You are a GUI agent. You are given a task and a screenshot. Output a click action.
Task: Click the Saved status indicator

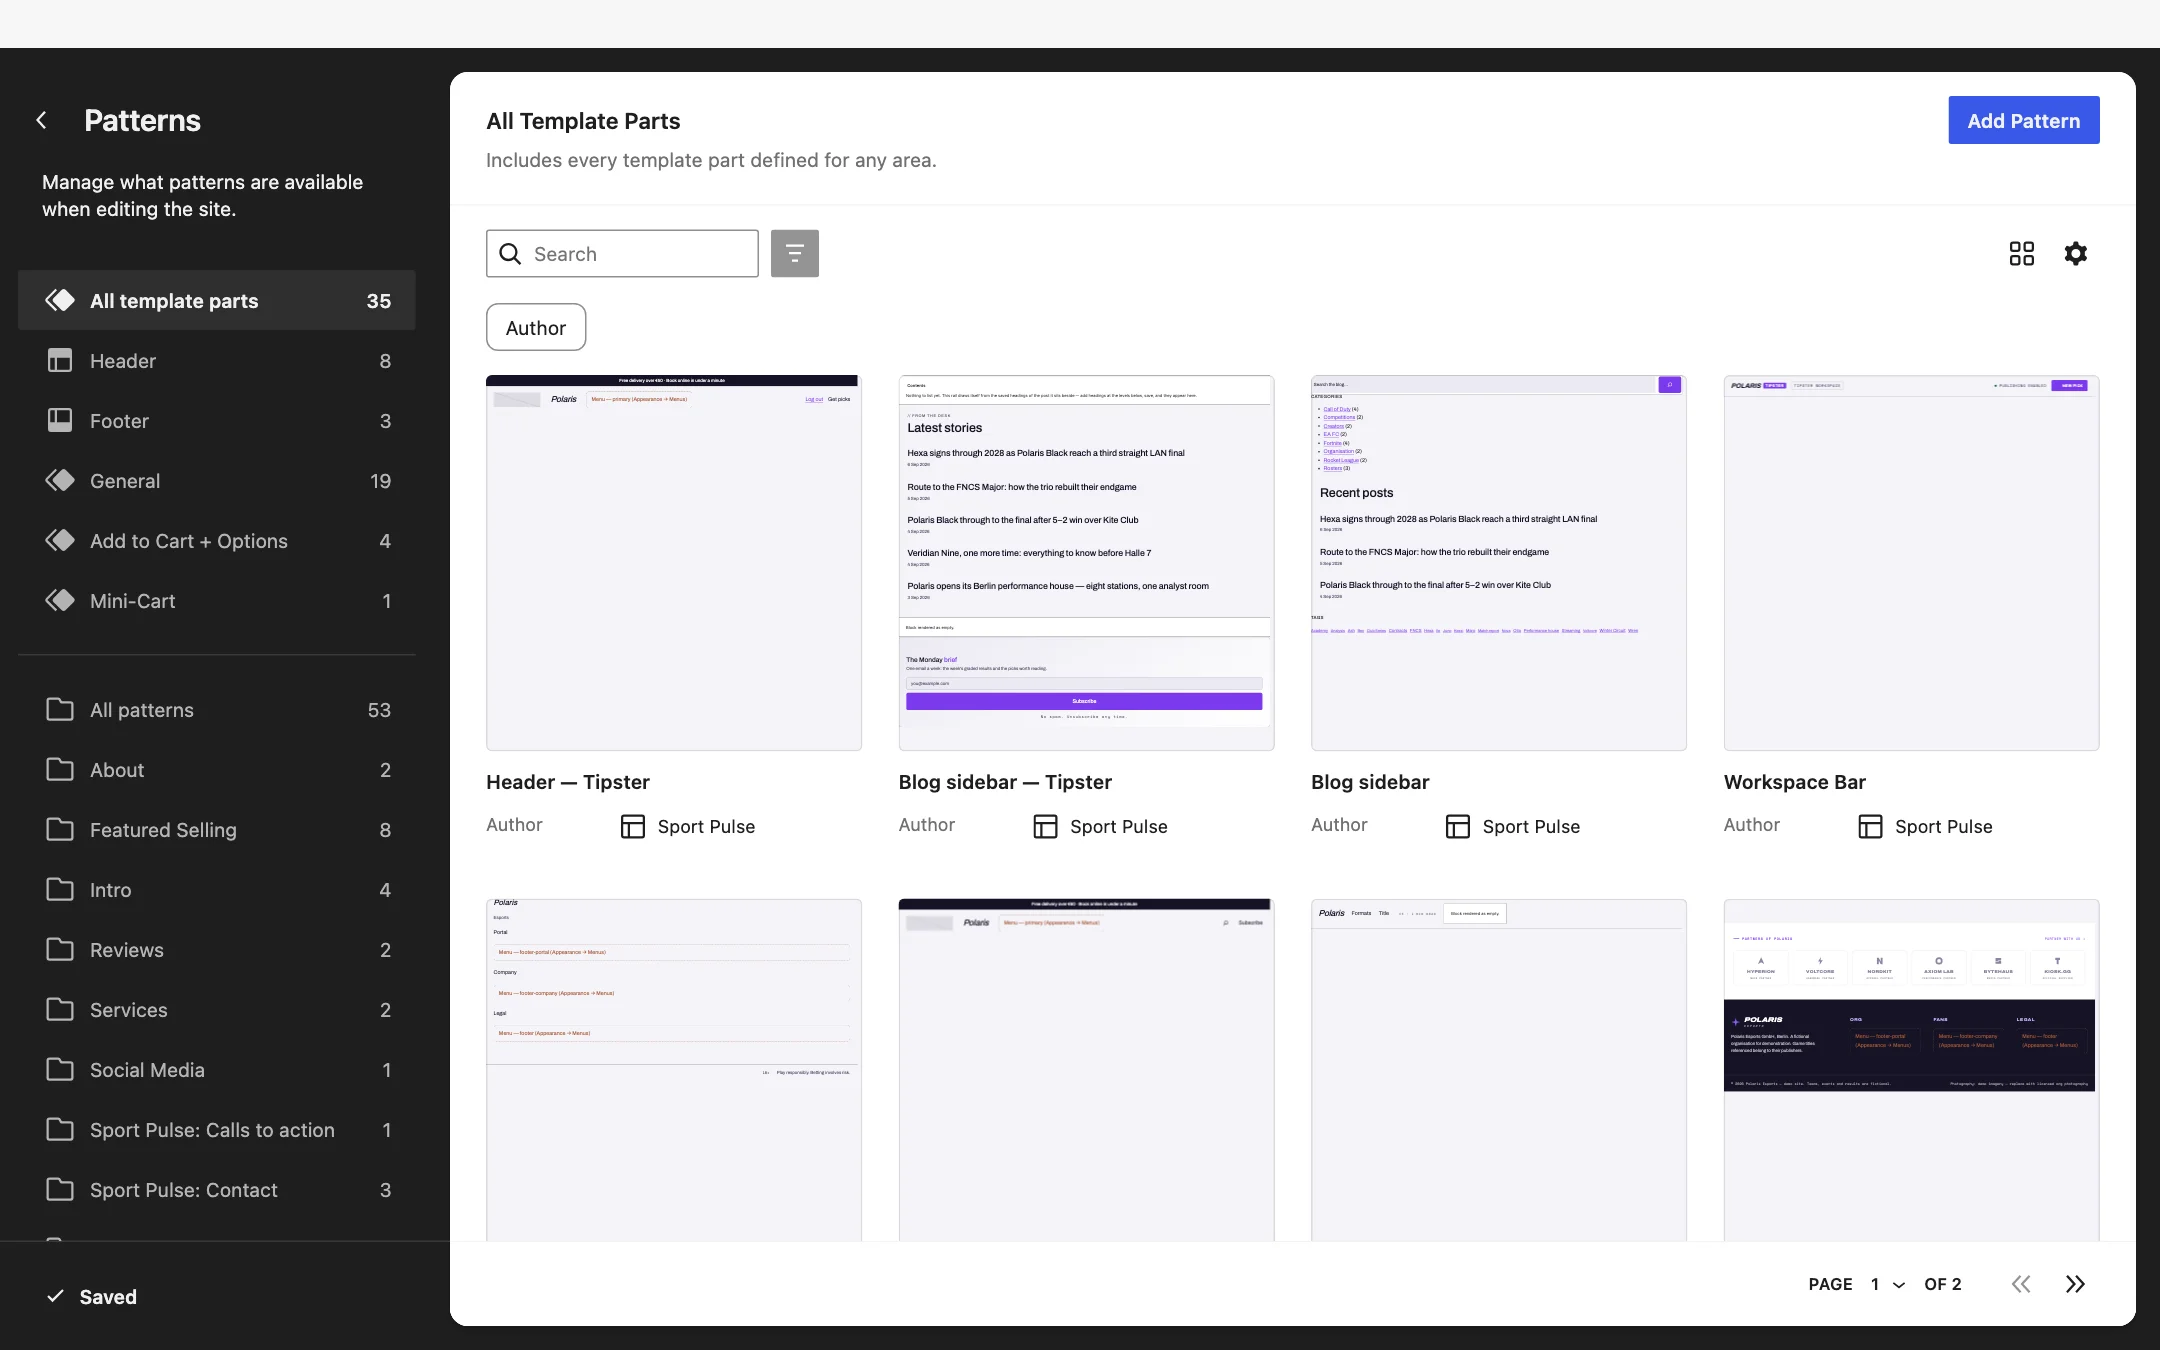click(92, 1297)
